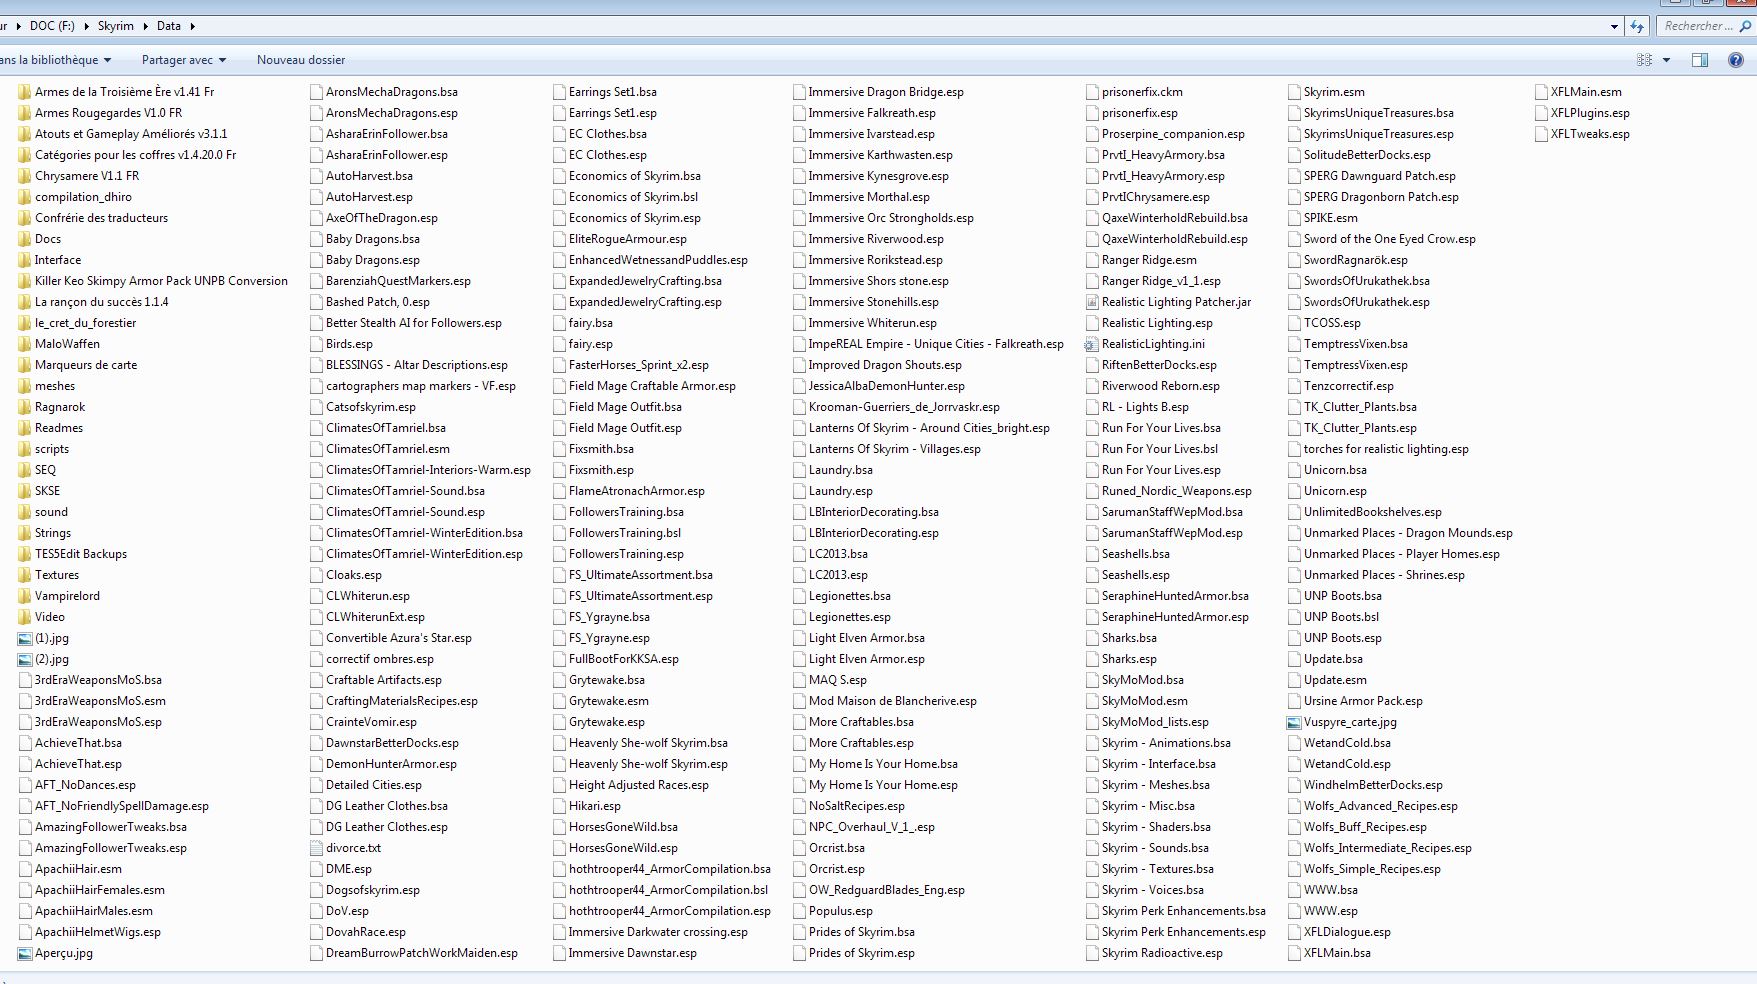The height and width of the screenshot is (984, 1757).
Task: Open the bibliothèque dropdown menu
Action: [56, 60]
